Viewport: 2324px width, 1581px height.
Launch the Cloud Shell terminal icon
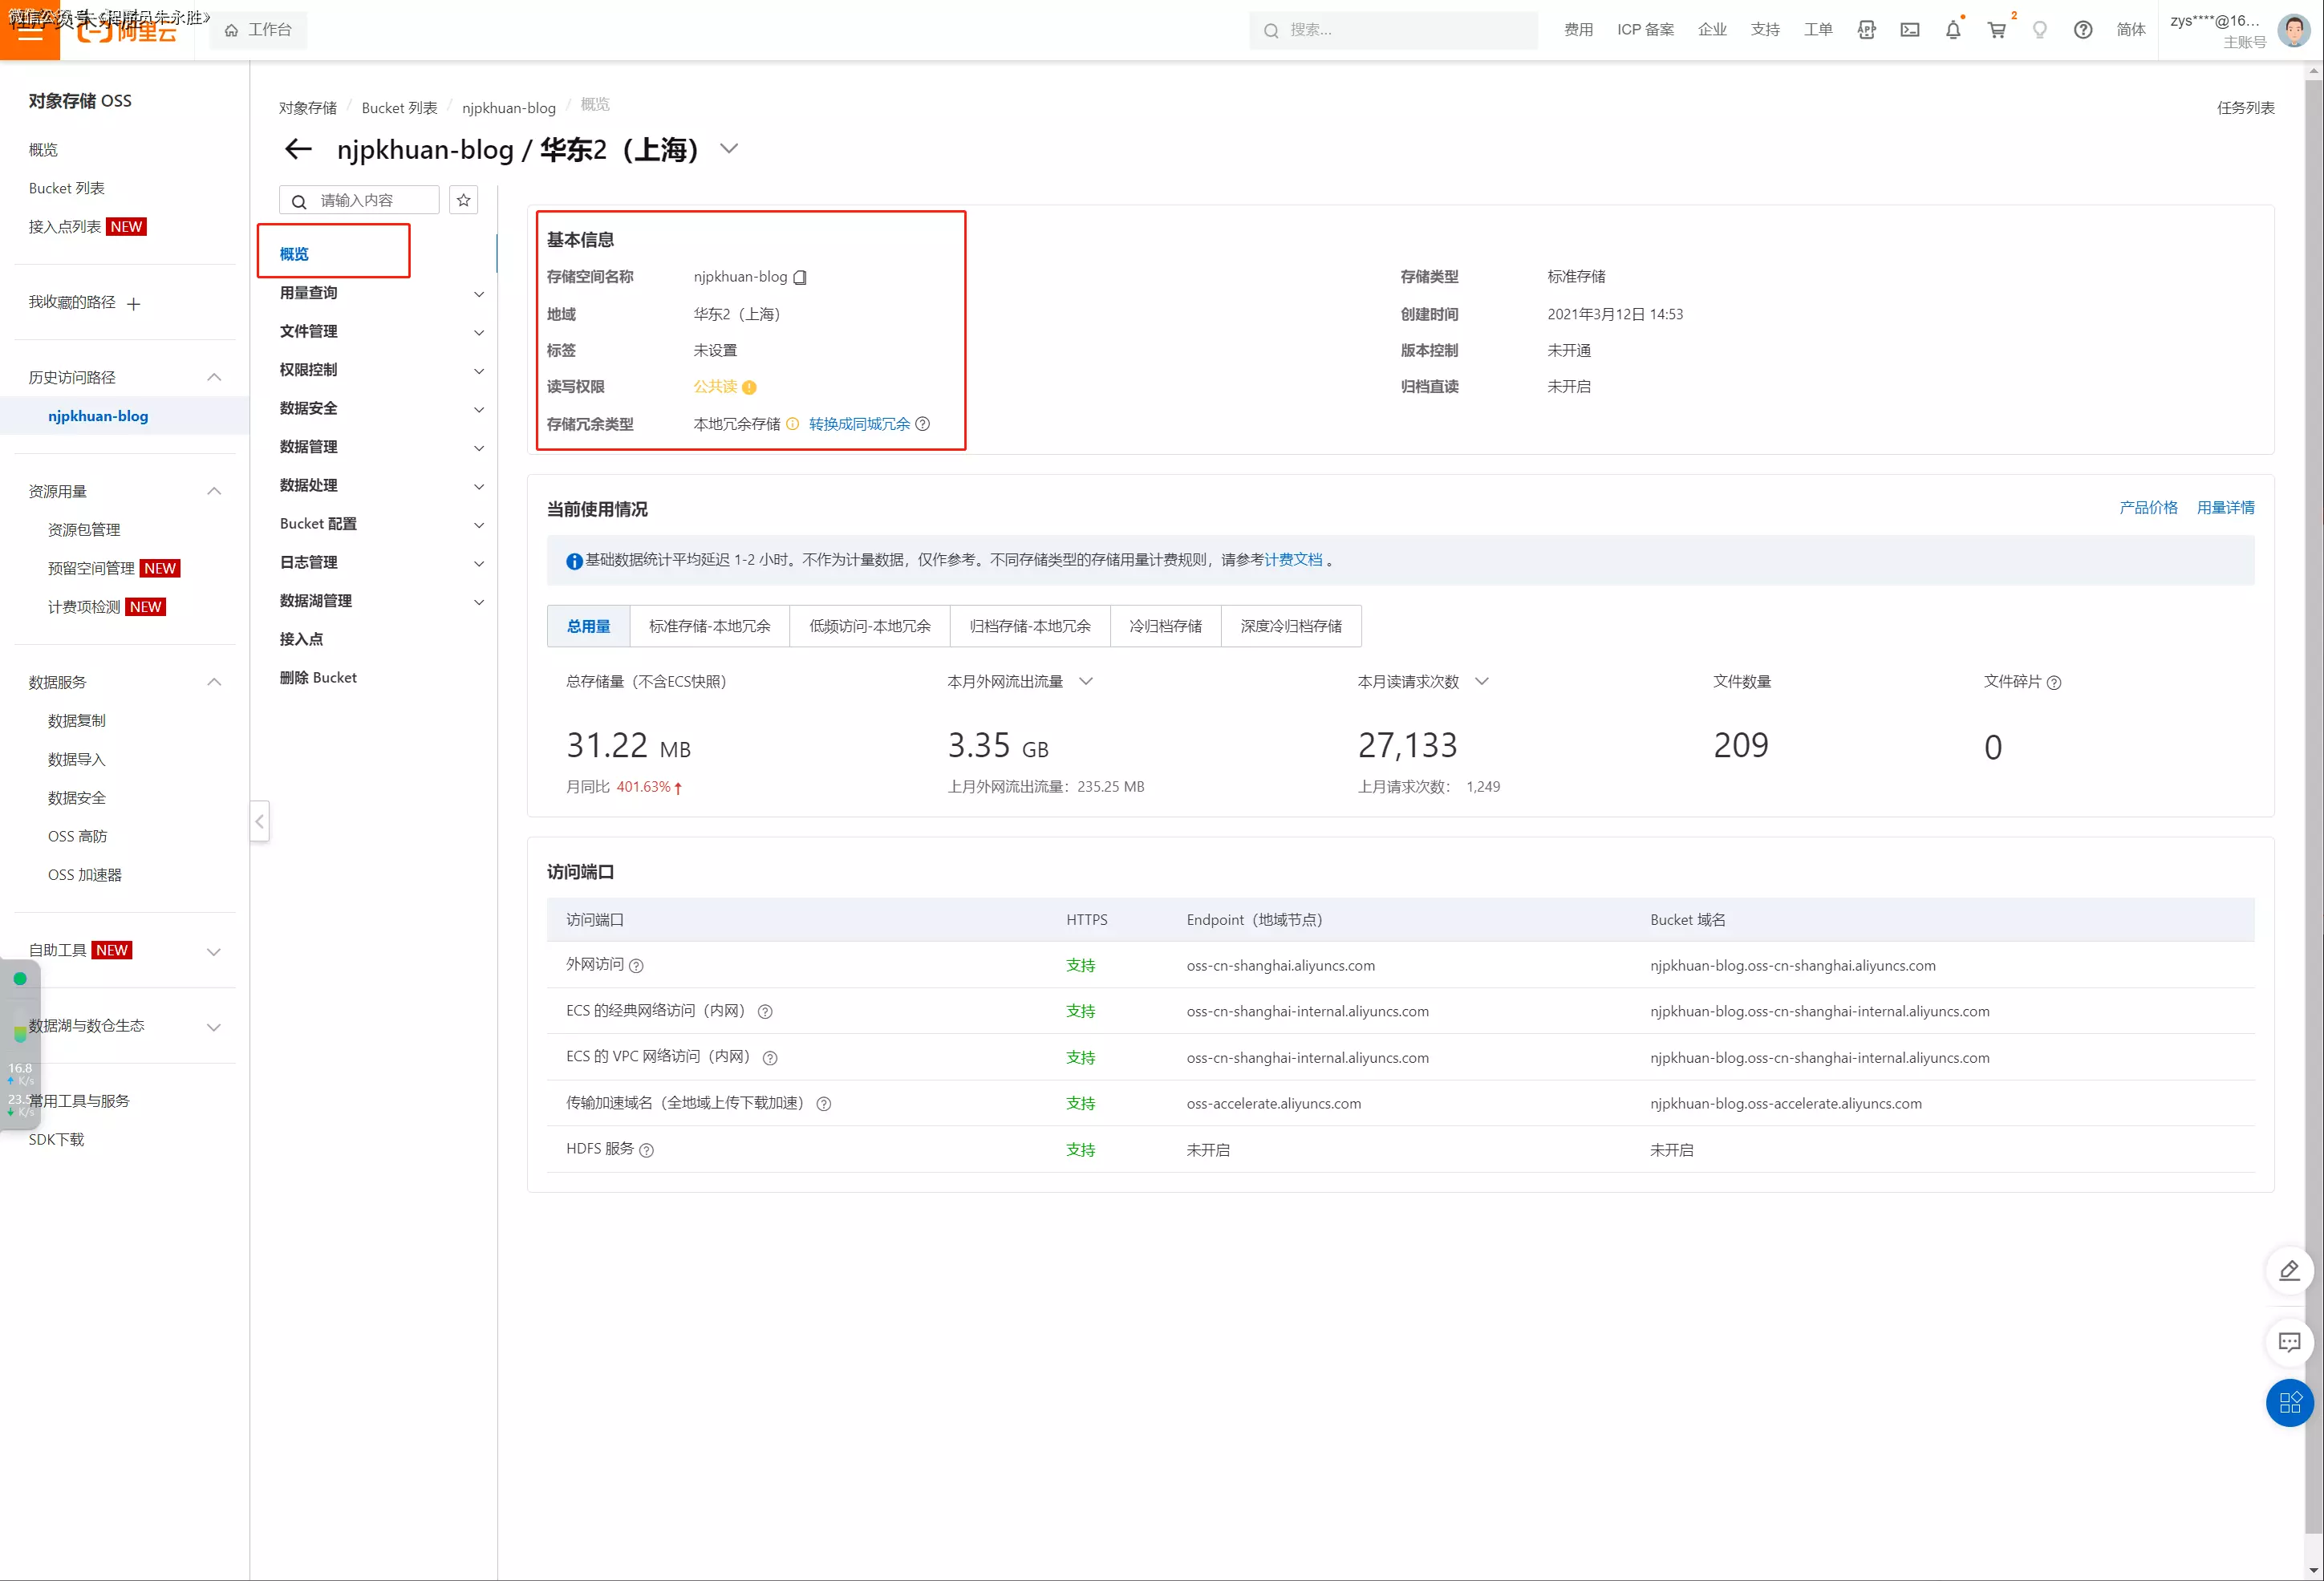[x=1909, y=30]
